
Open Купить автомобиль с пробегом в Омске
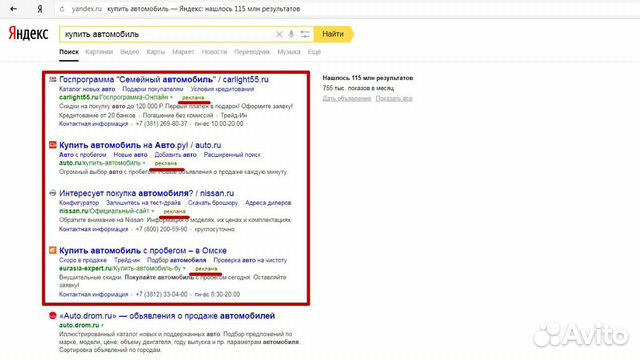(x=143, y=251)
